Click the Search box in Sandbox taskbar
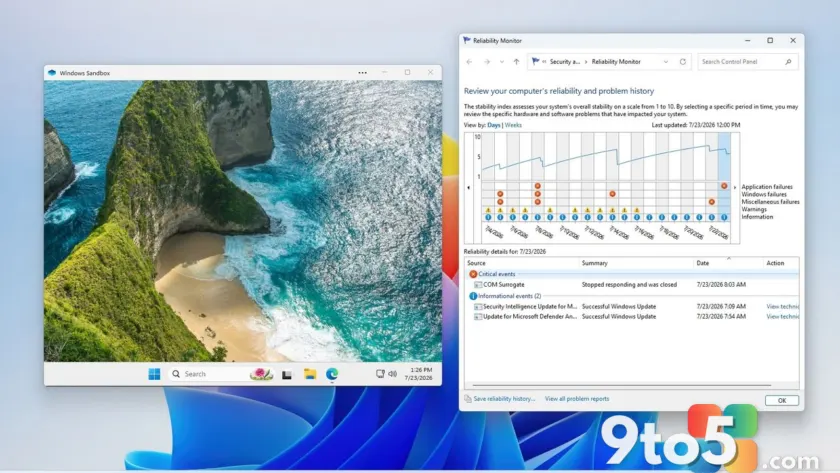 (x=221, y=374)
